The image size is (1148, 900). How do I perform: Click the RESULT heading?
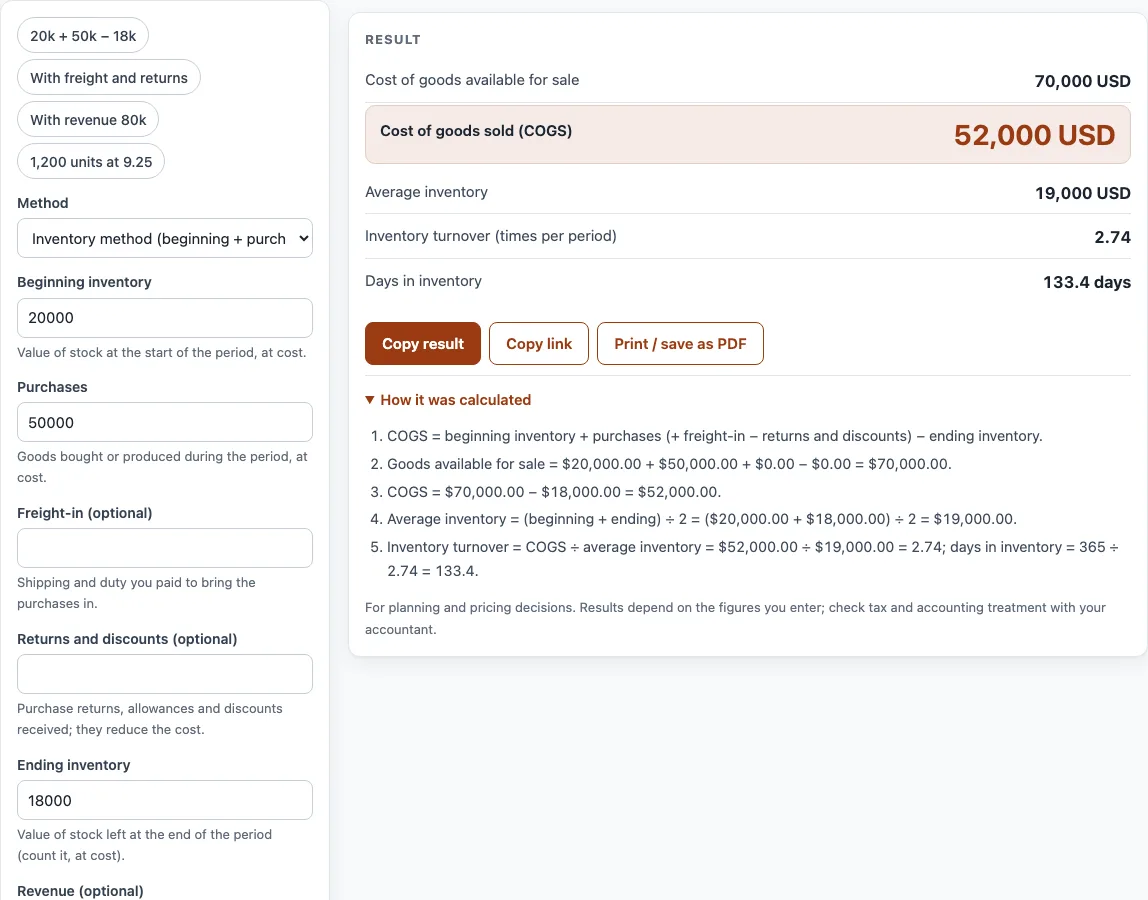pos(393,40)
